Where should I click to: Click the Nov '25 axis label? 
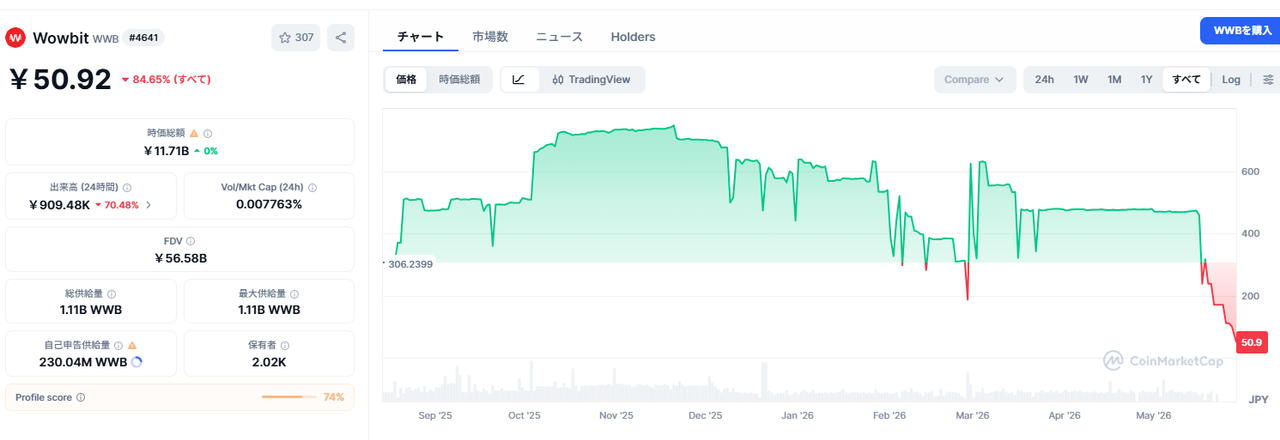coord(615,415)
